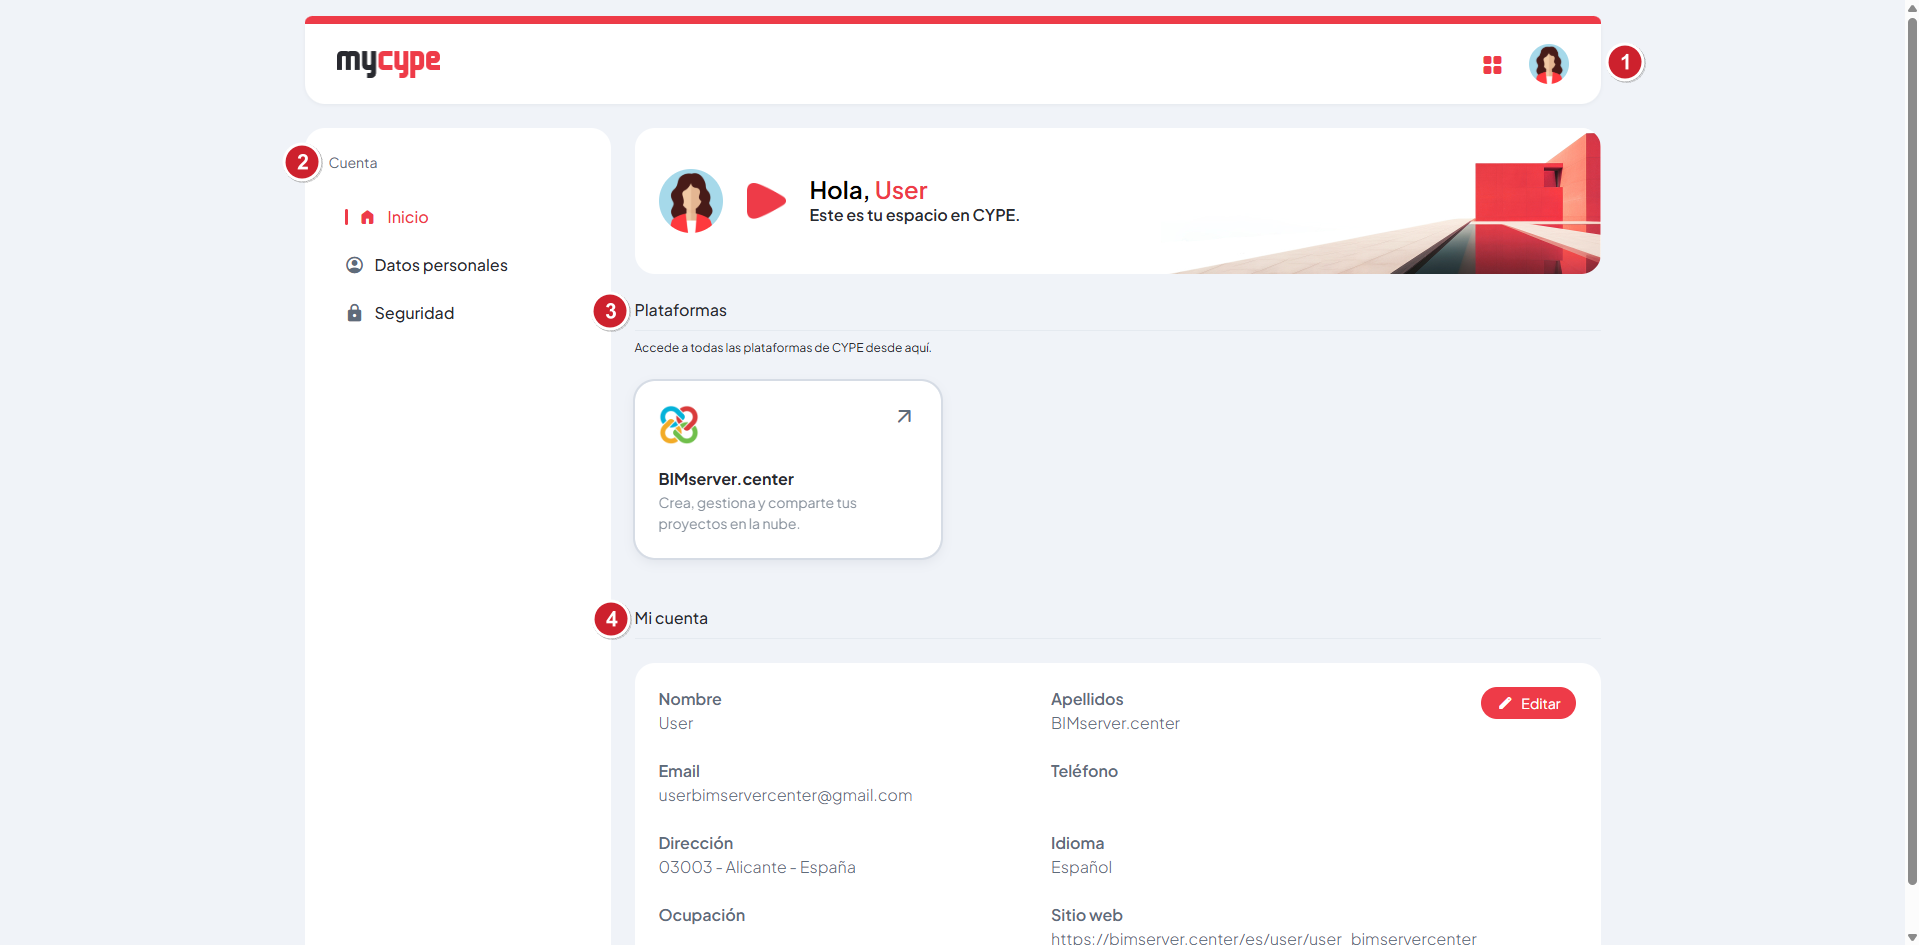Click the Nombre value User
The width and height of the screenshot is (1919, 945).
(x=675, y=723)
